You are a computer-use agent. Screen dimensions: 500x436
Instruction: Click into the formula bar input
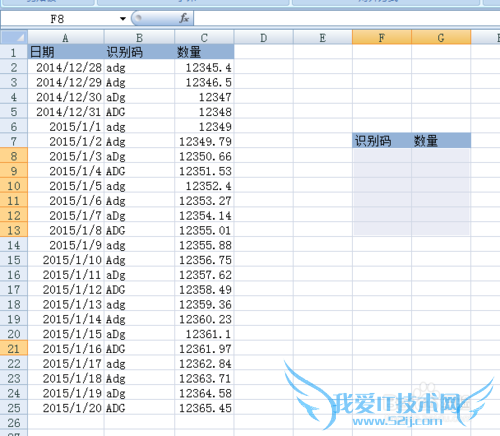click(x=347, y=19)
